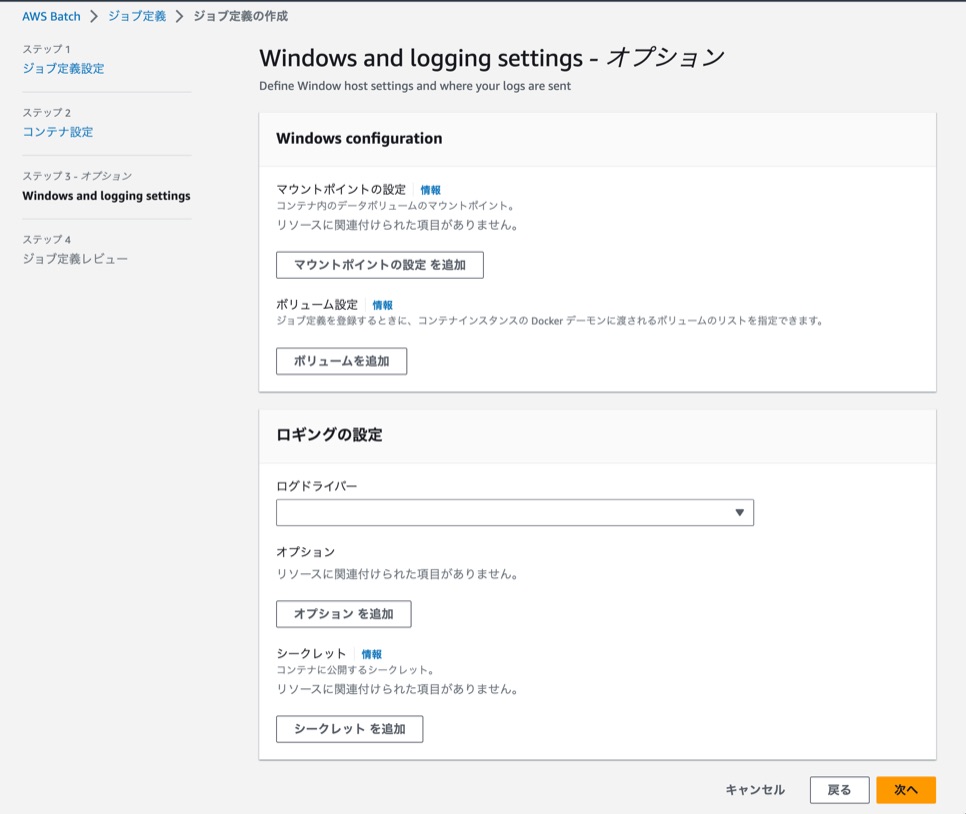Expand the log driver selection arrow

pos(740,512)
